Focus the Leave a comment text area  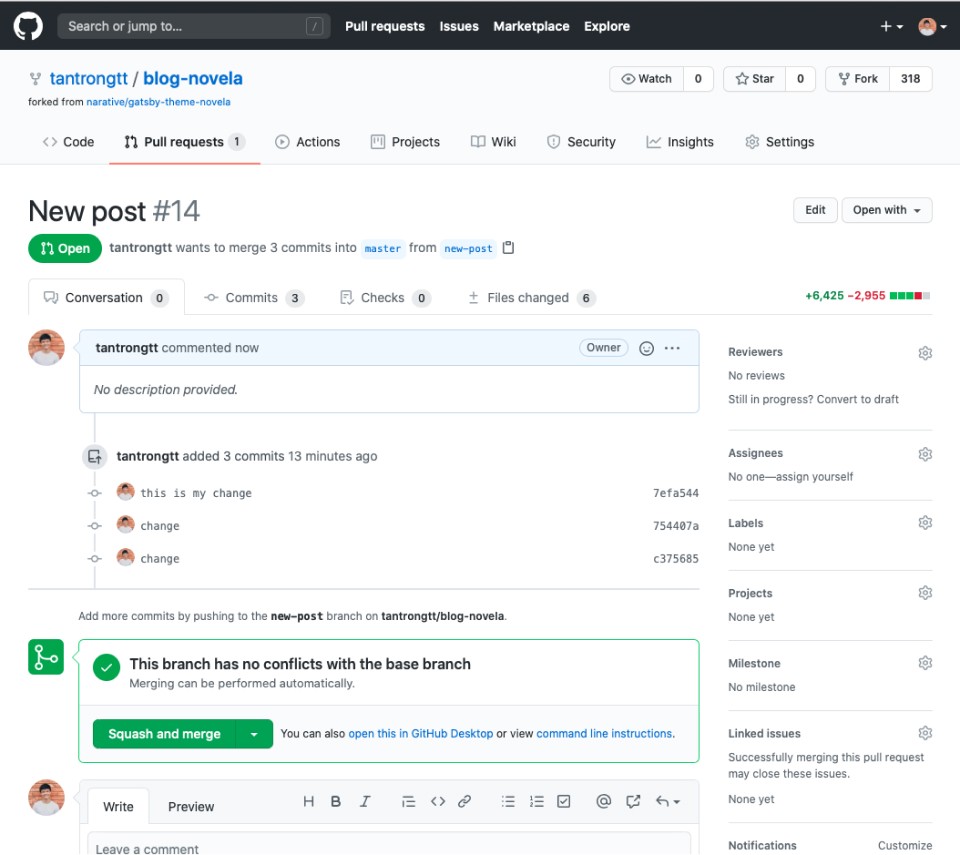(389, 844)
